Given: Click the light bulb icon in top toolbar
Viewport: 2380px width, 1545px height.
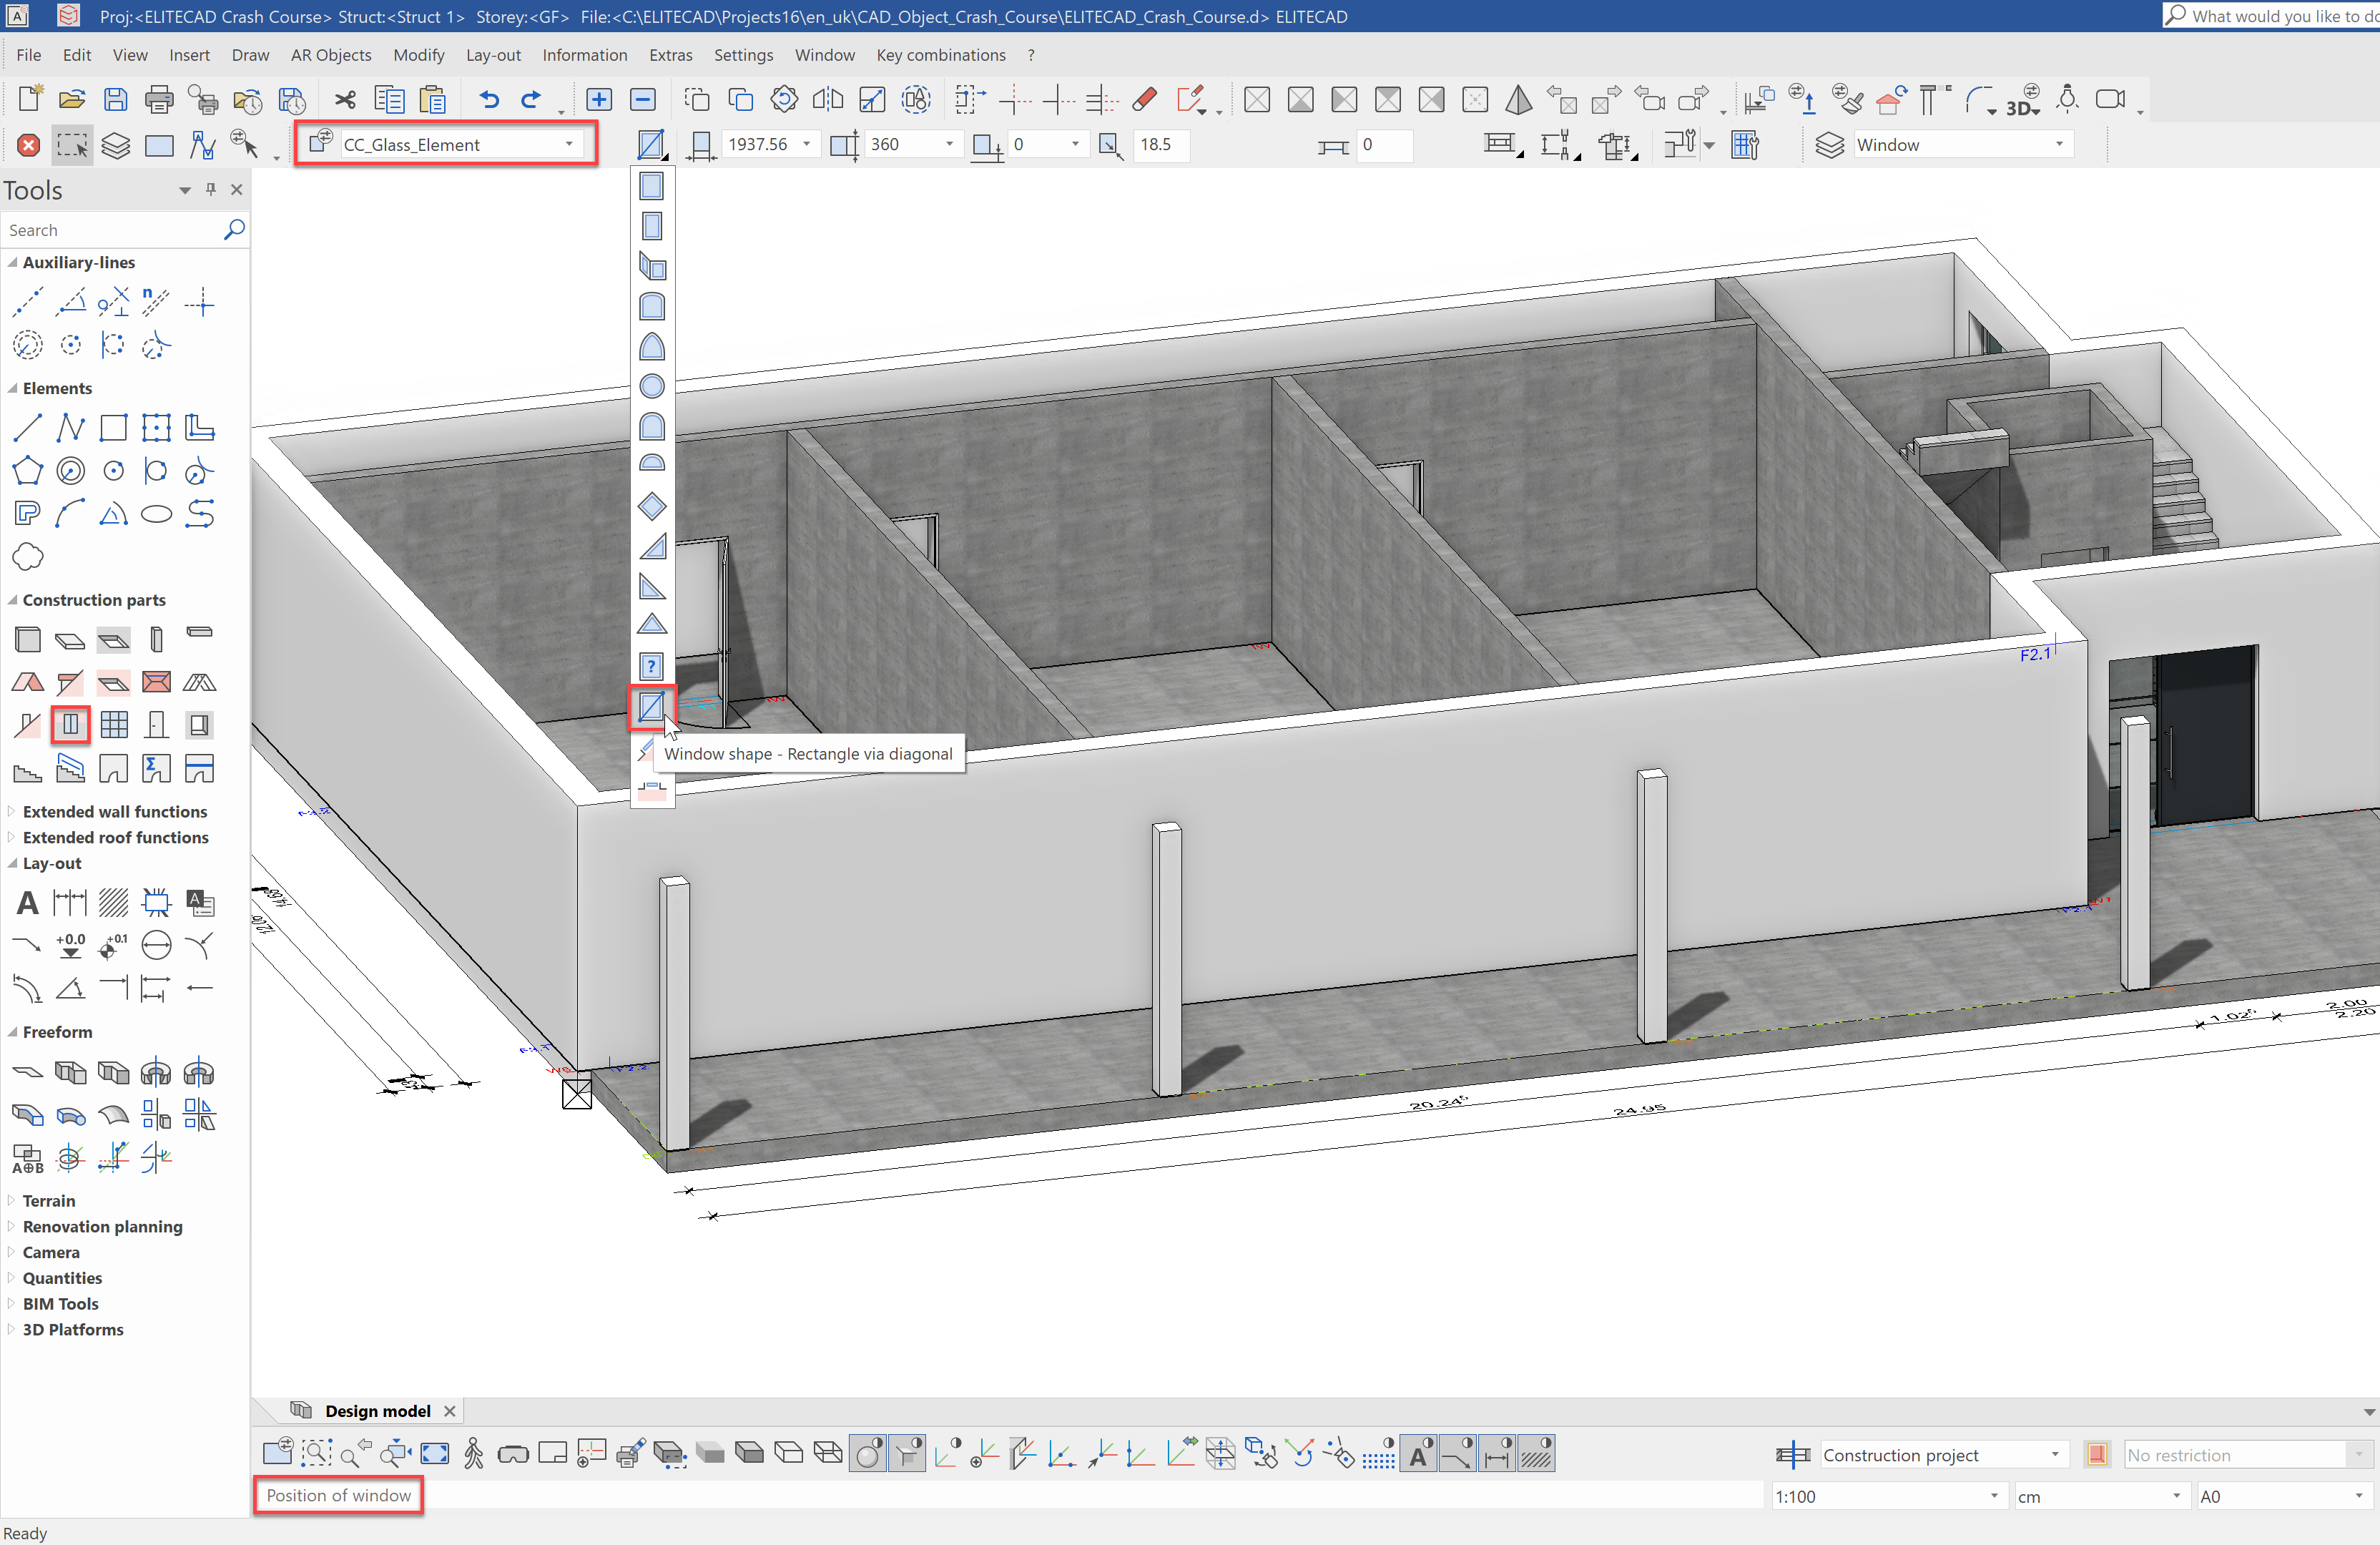Looking at the screenshot, I should pos(2067,99).
